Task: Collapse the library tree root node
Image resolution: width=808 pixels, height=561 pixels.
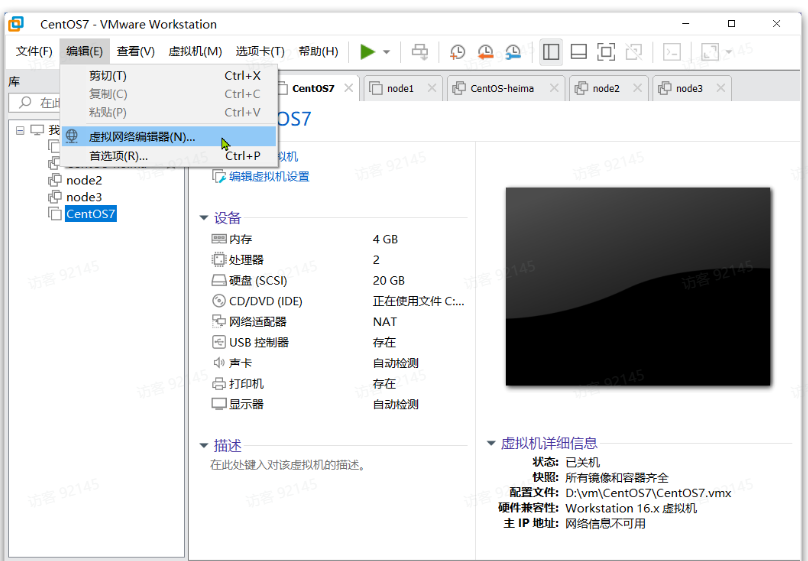Action: pyautogui.click(x=20, y=130)
